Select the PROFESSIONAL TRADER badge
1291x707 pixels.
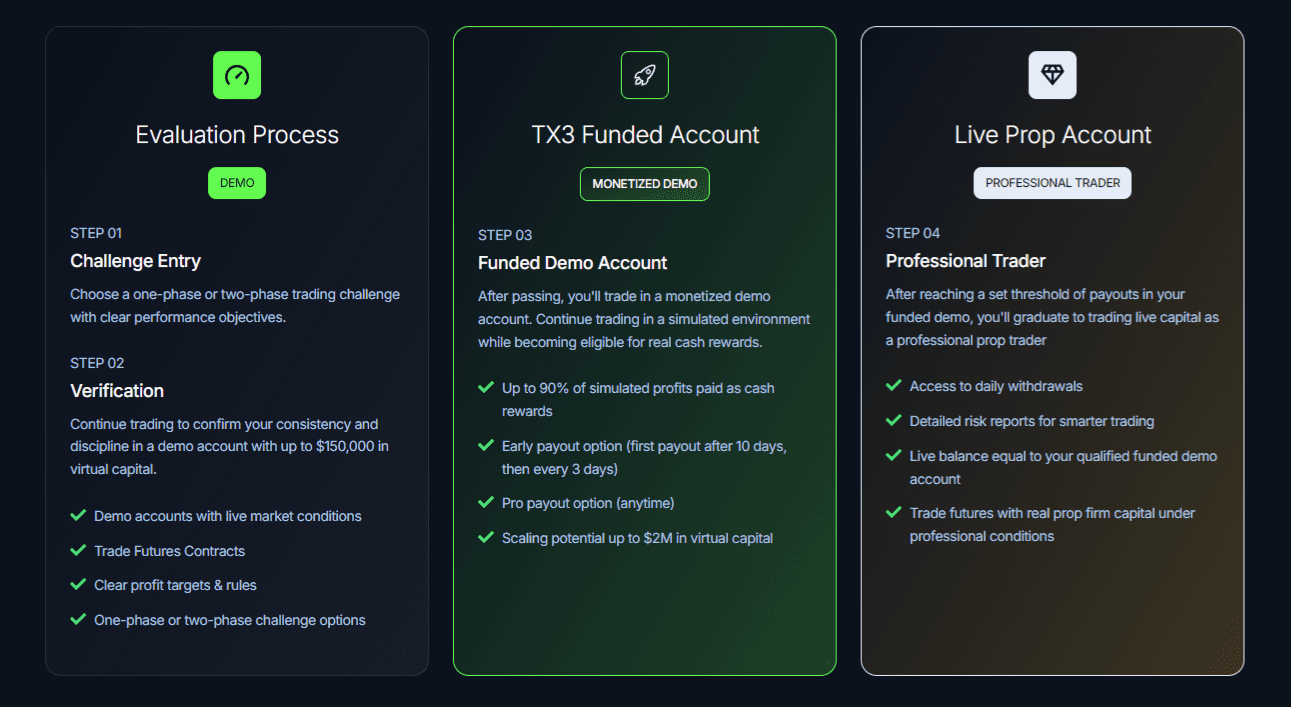tap(1052, 183)
